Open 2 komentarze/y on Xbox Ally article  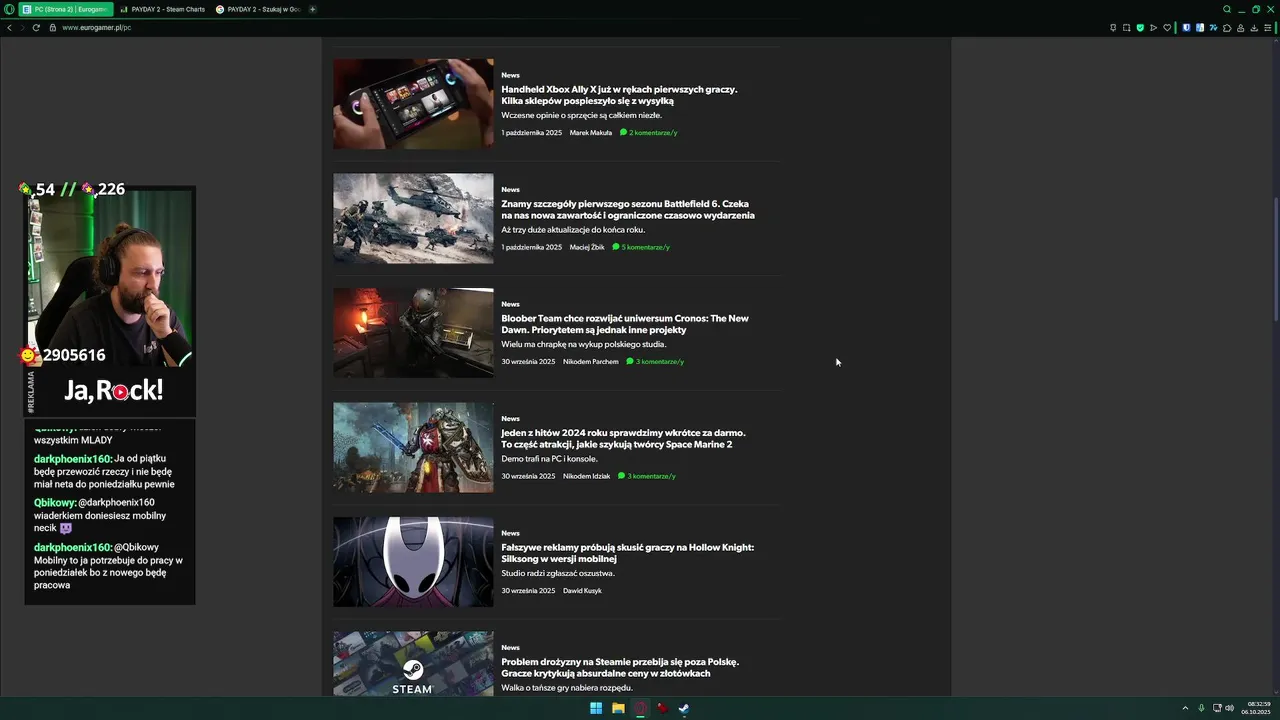pyautogui.click(x=648, y=132)
